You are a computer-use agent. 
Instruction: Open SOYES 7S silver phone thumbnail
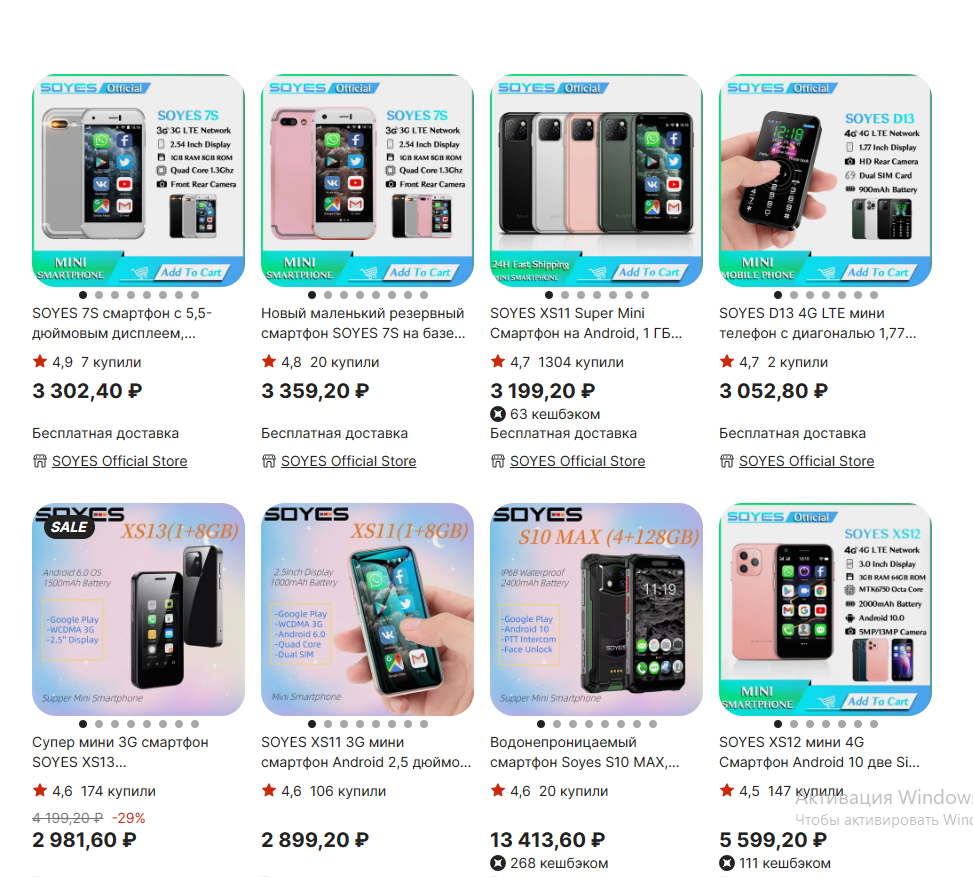pos(138,181)
